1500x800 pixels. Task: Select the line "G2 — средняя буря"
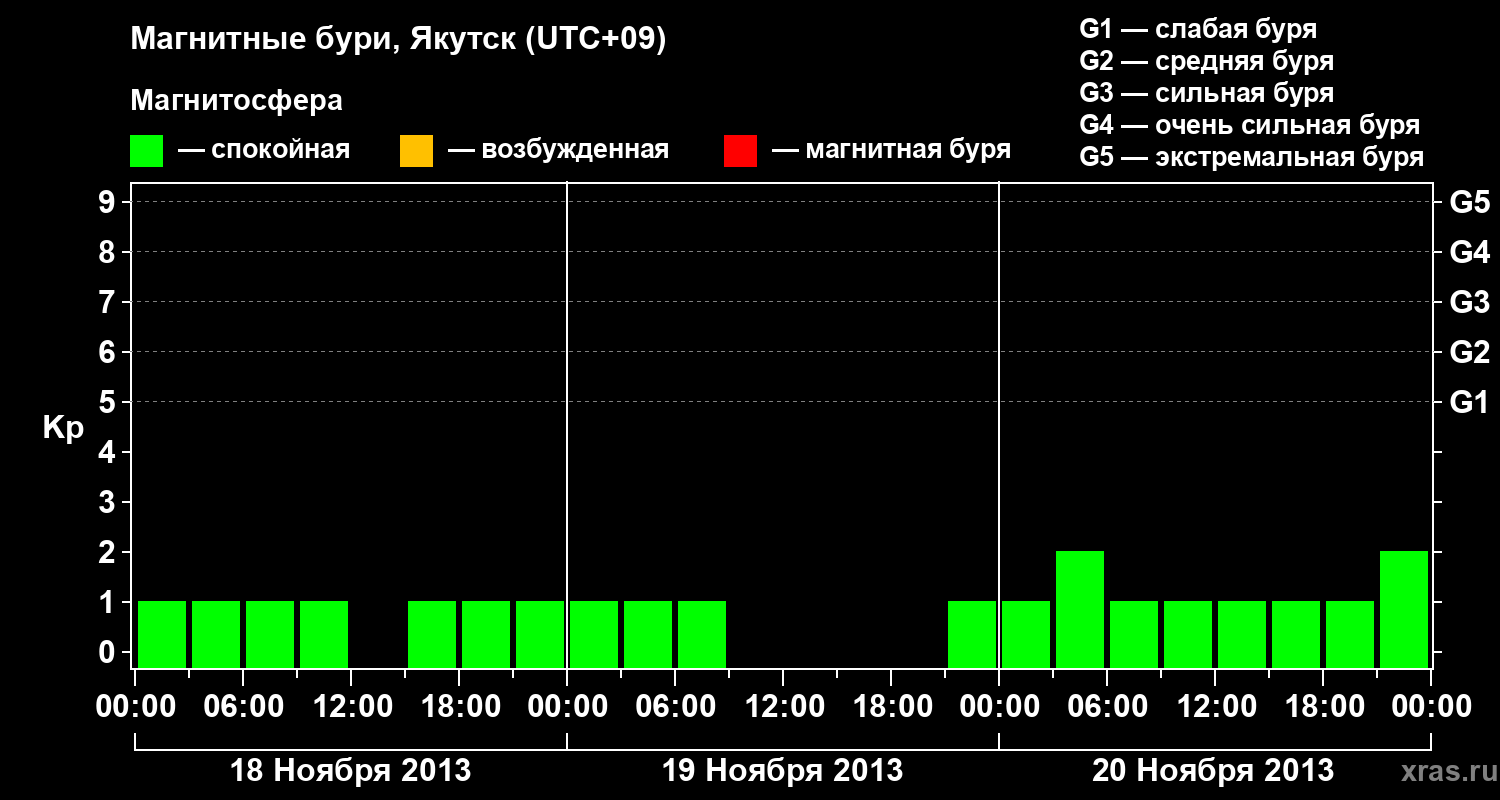(x=1206, y=61)
